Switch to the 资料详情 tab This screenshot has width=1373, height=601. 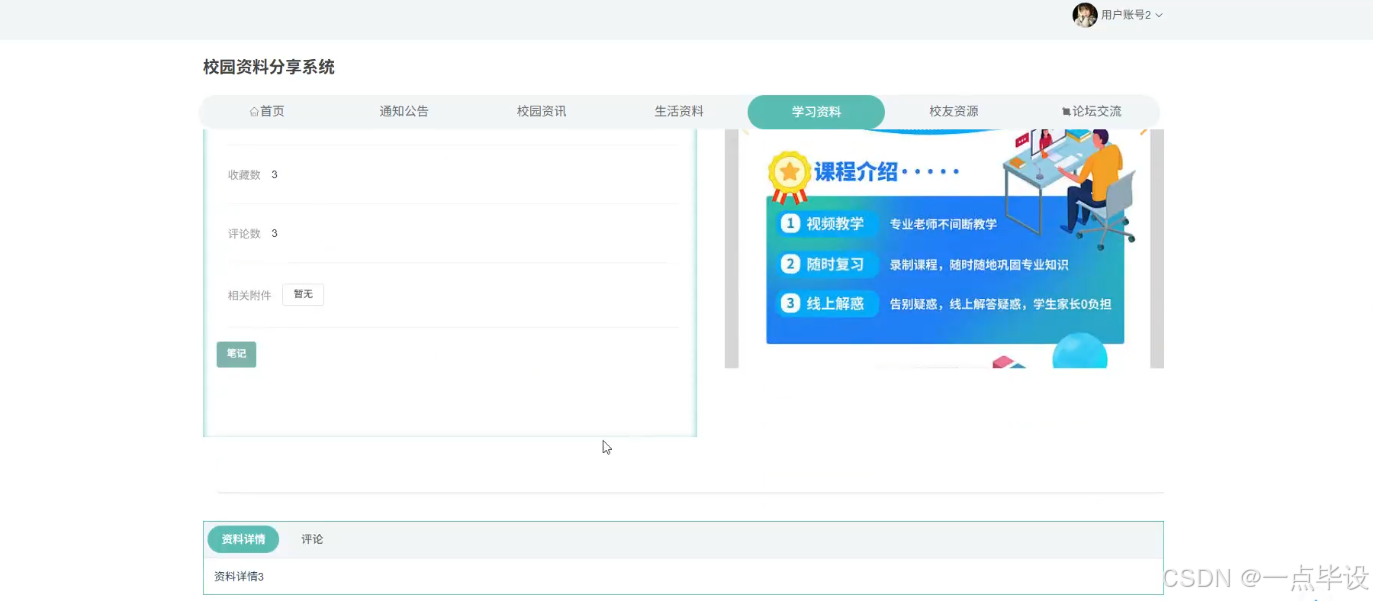(x=243, y=539)
